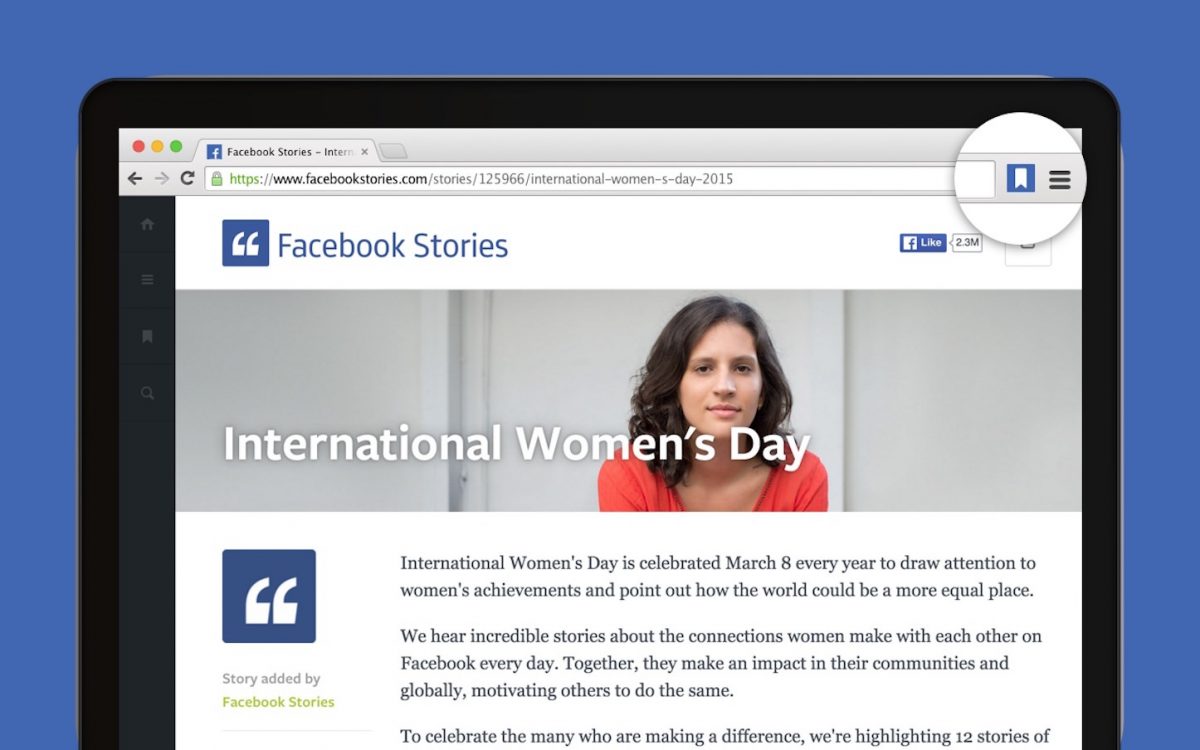
Task: Open the bookmarks icon in the left sidebar
Action: coord(147,337)
